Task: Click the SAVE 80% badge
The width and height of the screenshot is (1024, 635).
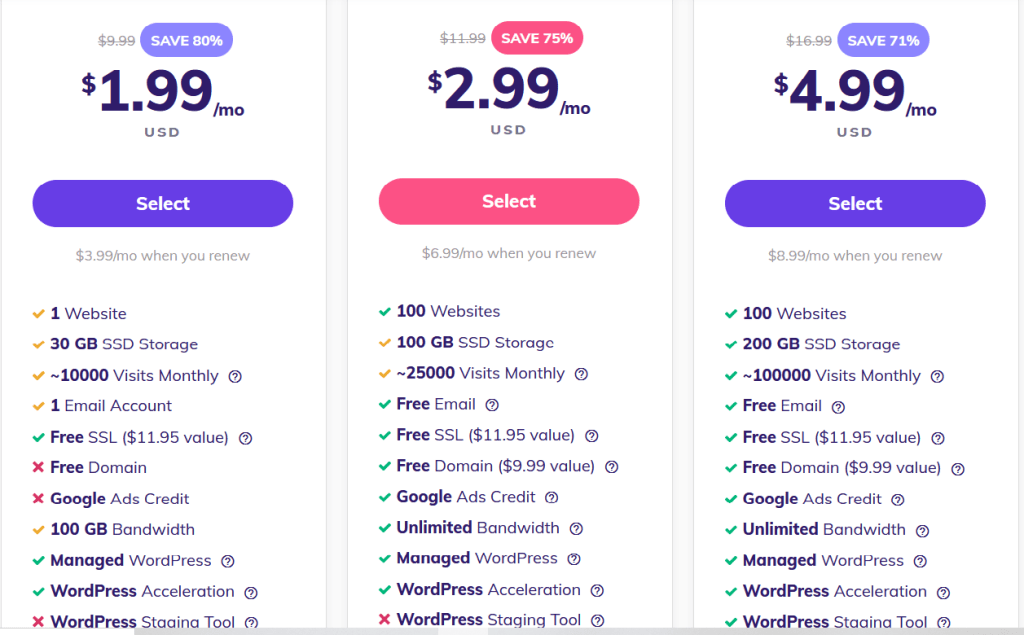Action: (187, 41)
